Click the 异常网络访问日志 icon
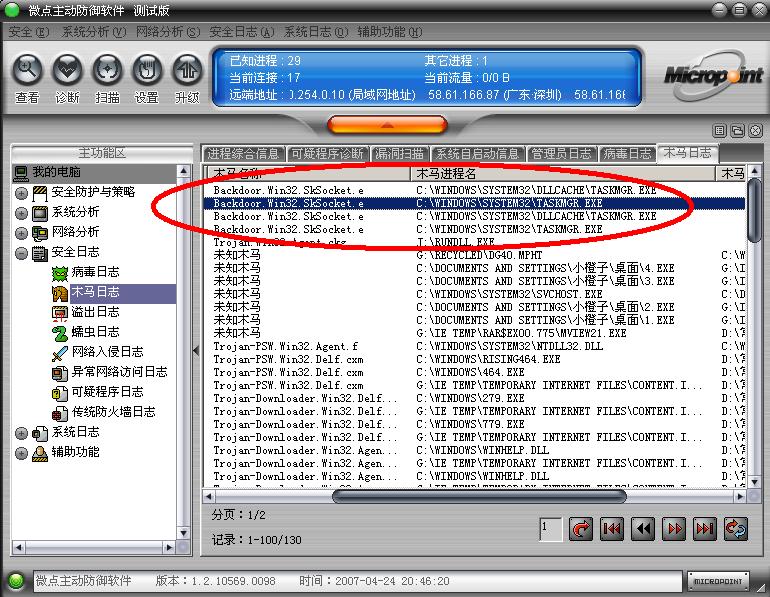 (x=59, y=374)
